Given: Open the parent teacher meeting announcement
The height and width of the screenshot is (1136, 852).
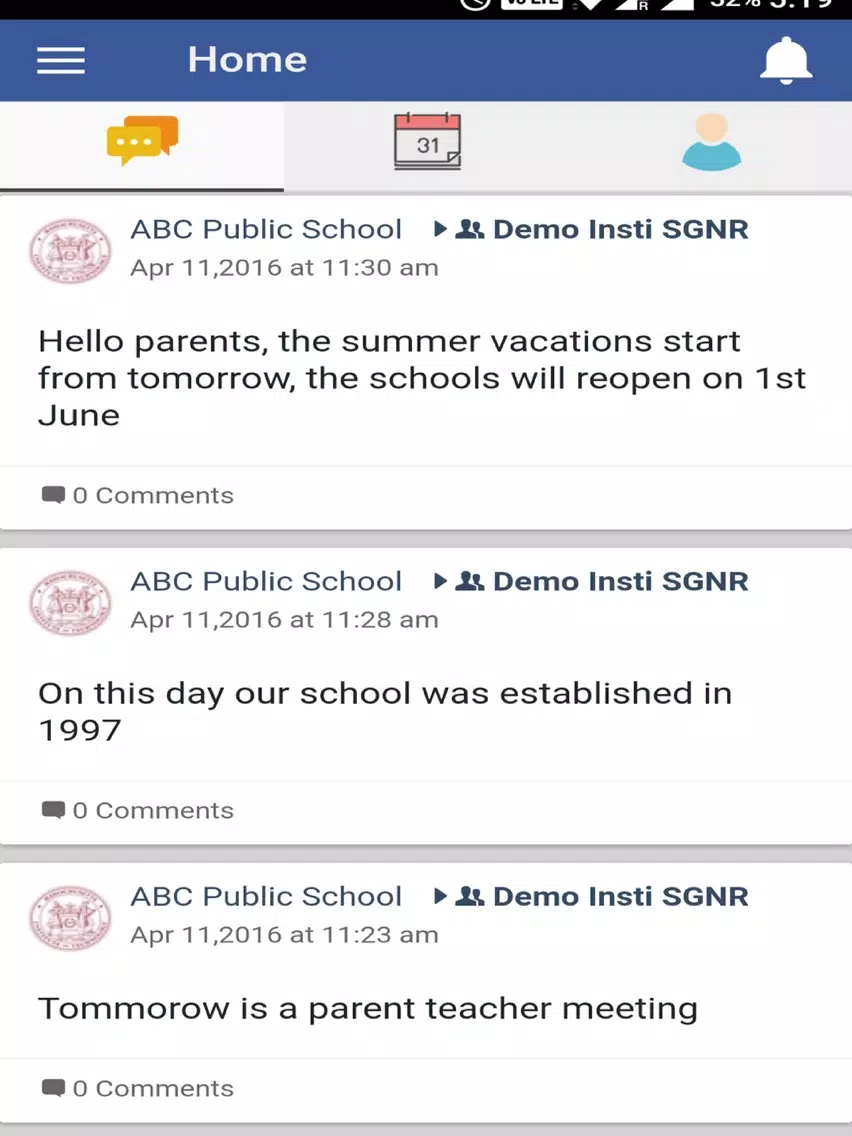Looking at the screenshot, I should 368,1008.
